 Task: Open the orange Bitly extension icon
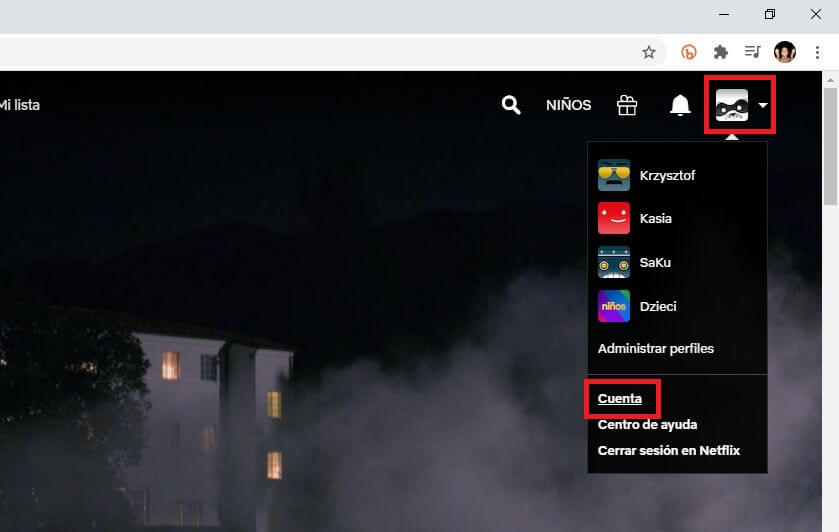[x=689, y=52]
